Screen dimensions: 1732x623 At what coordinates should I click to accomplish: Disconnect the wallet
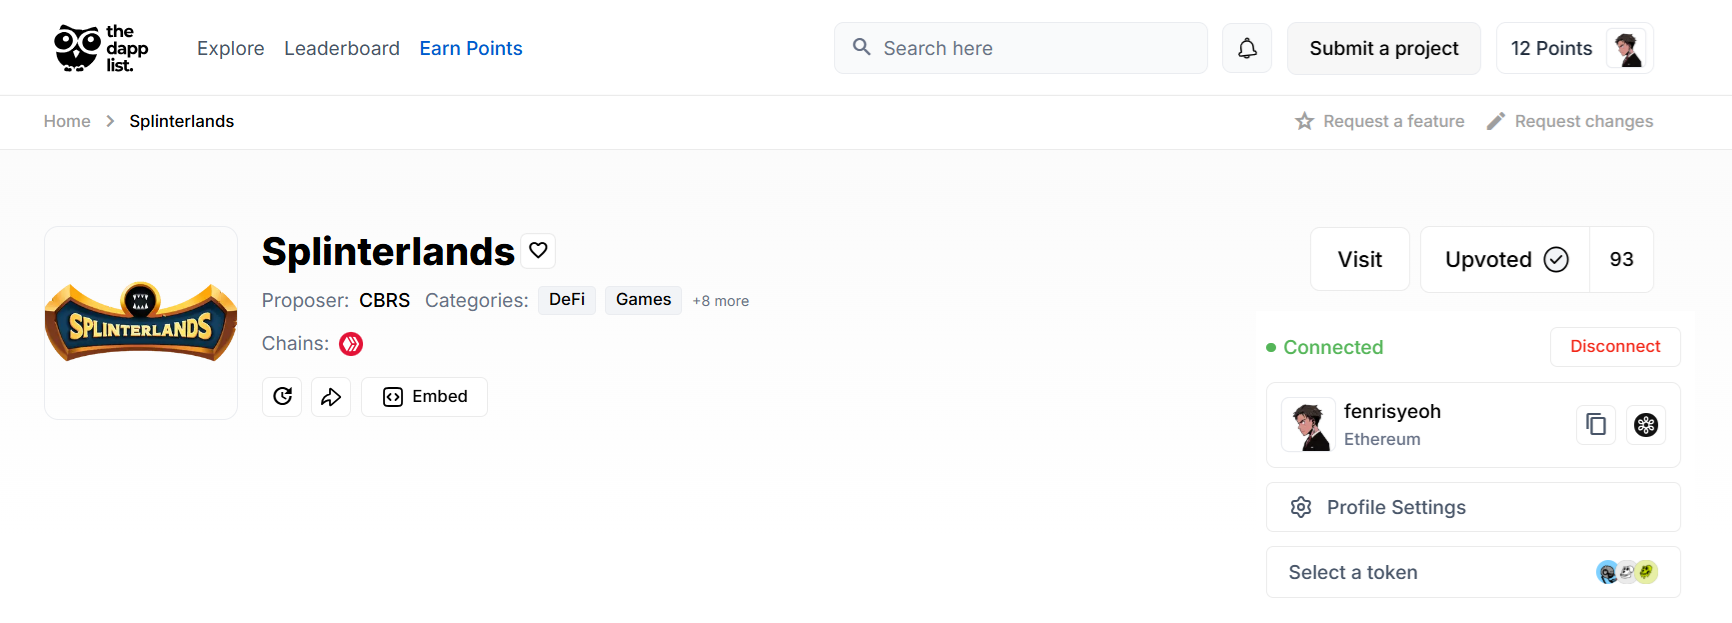(x=1615, y=347)
